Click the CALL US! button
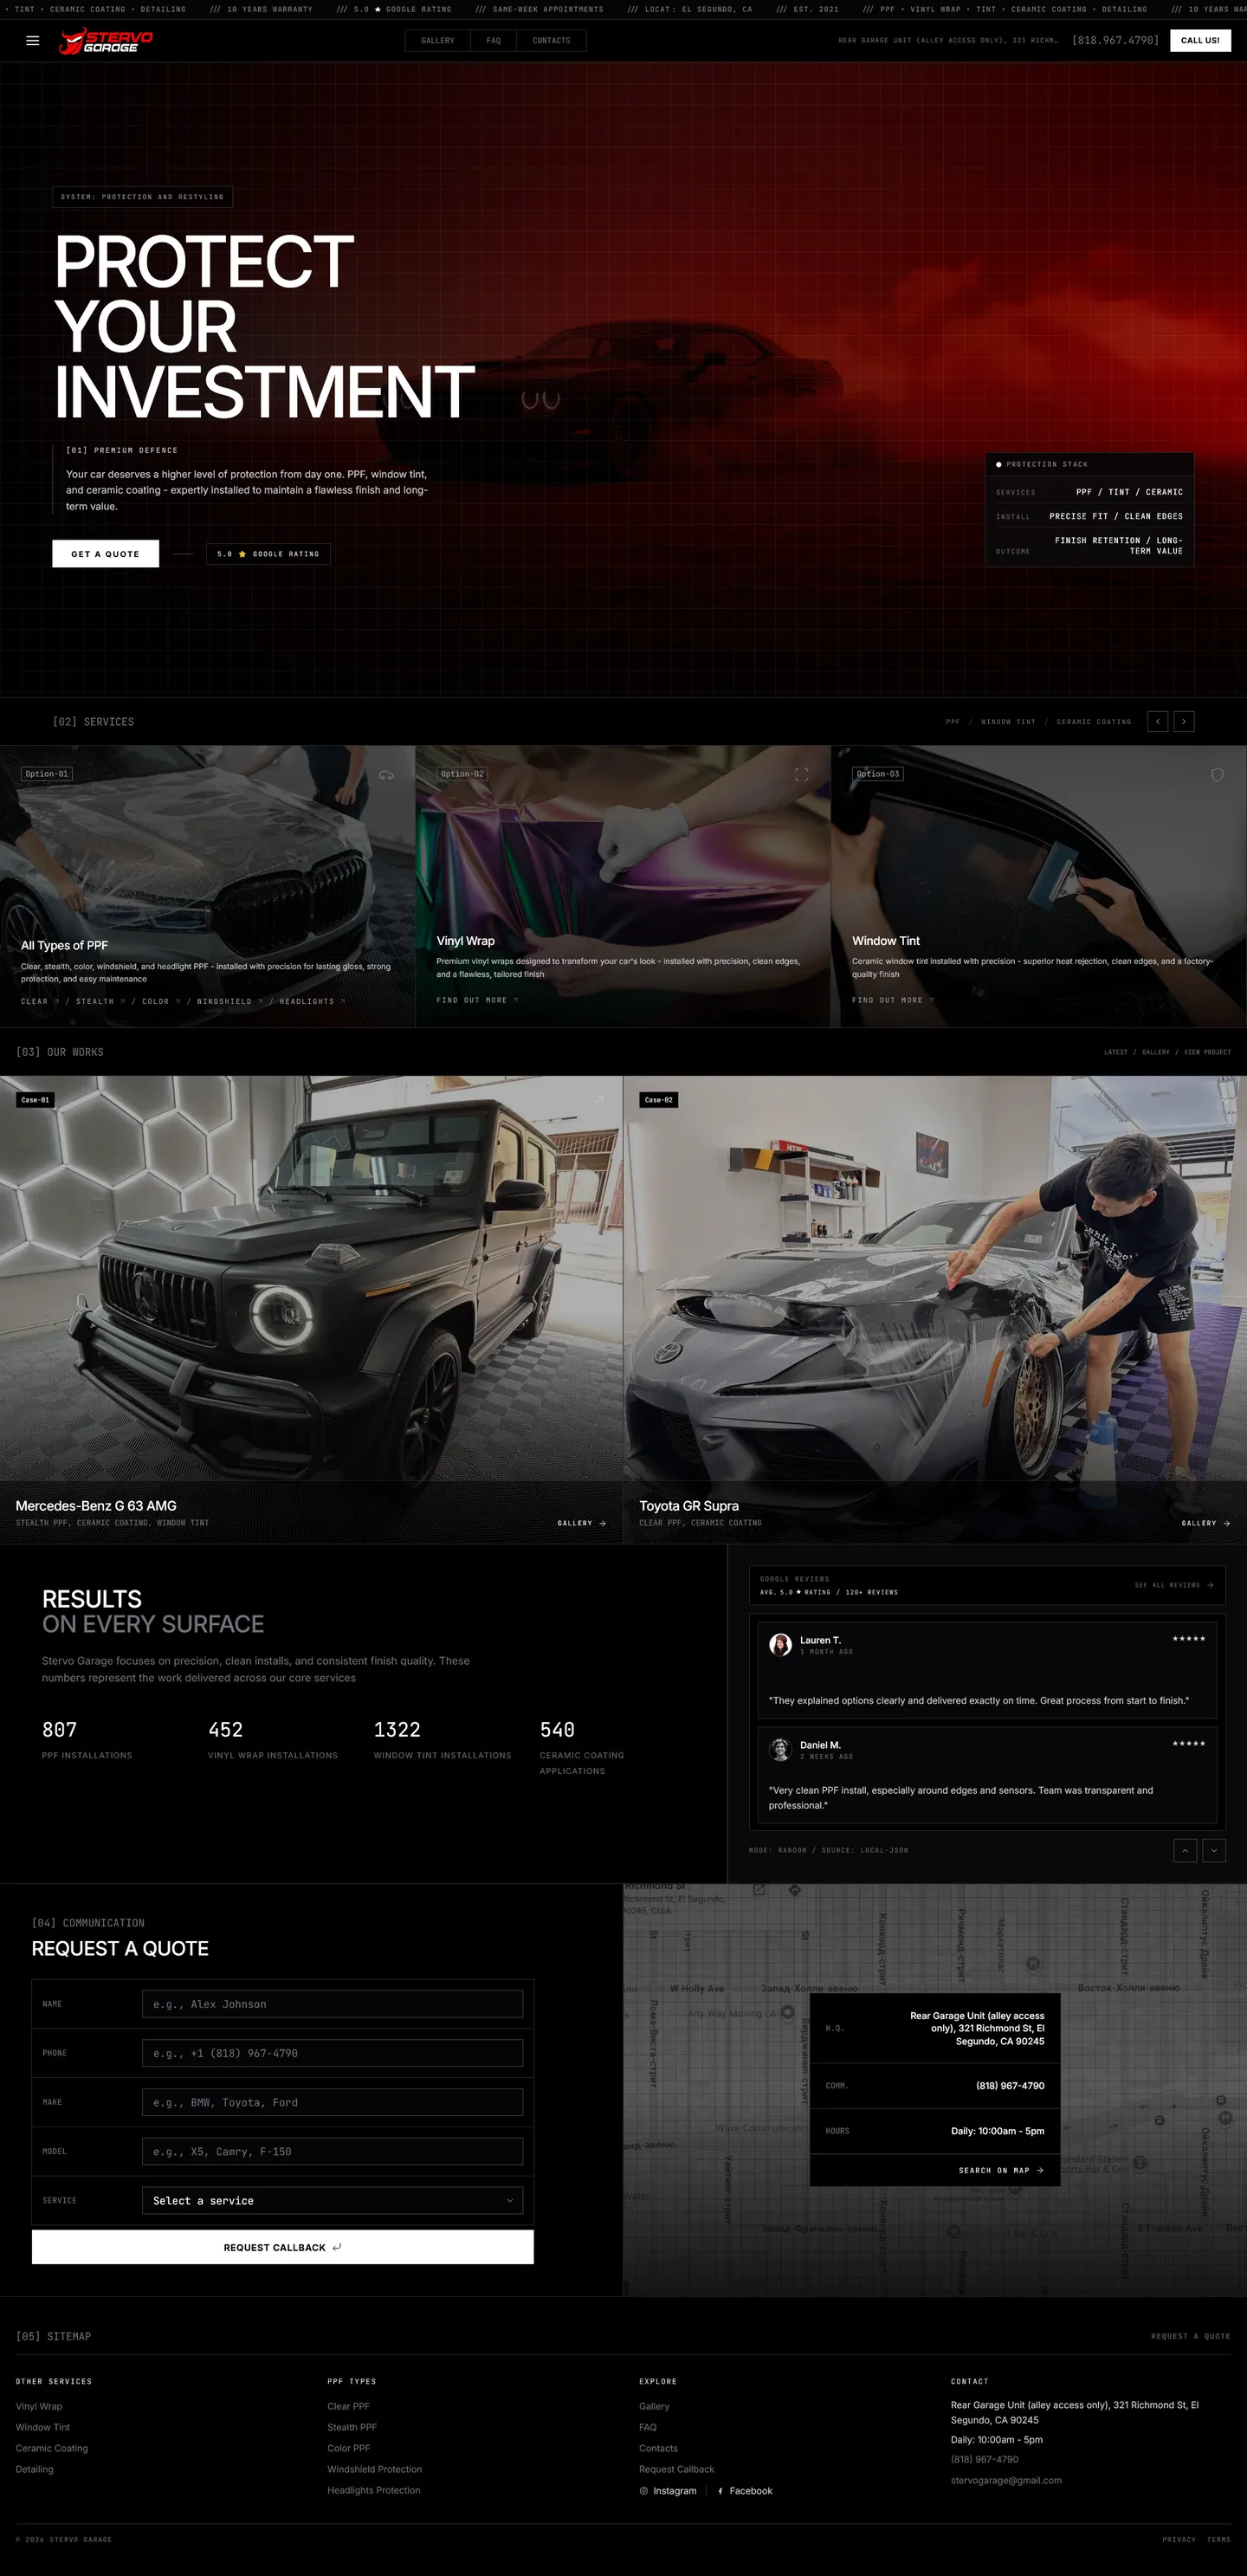 [x=1200, y=41]
